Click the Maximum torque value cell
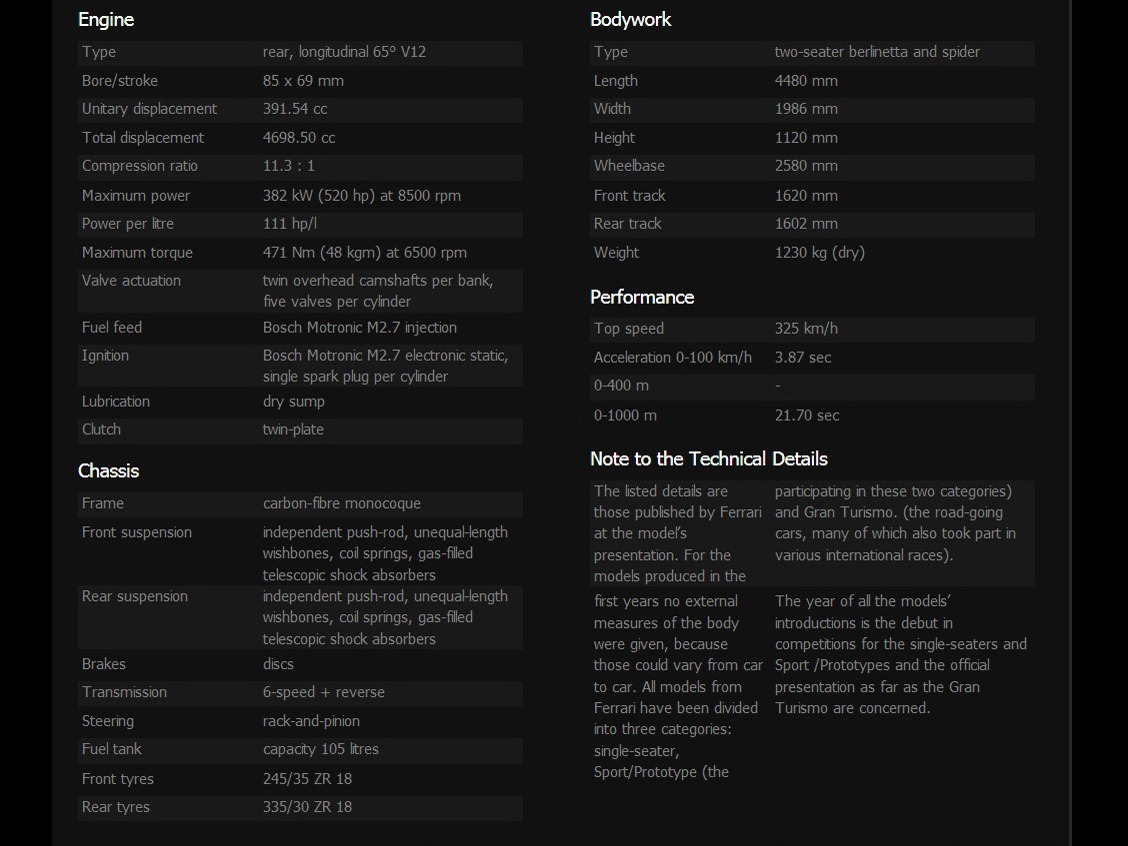Viewport: 1128px width, 846px height. [364, 253]
